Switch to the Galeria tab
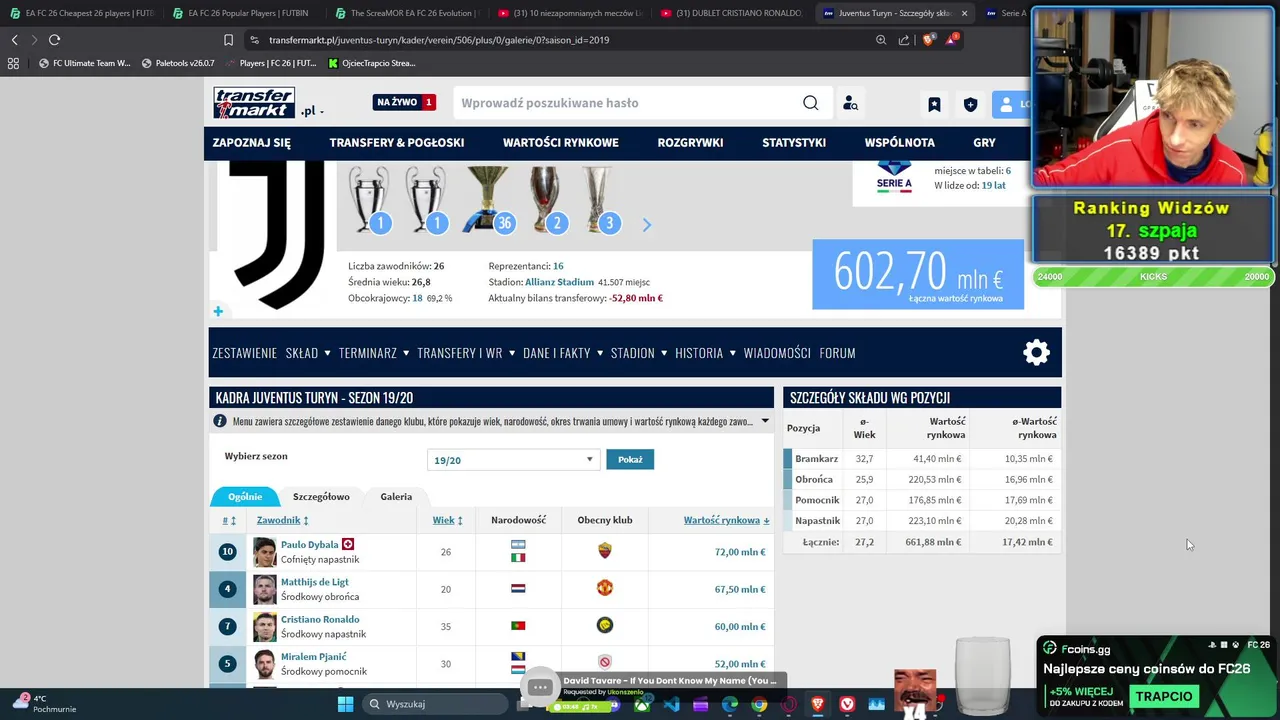Screen dimensions: 1280x720 click(x=396, y=497)
